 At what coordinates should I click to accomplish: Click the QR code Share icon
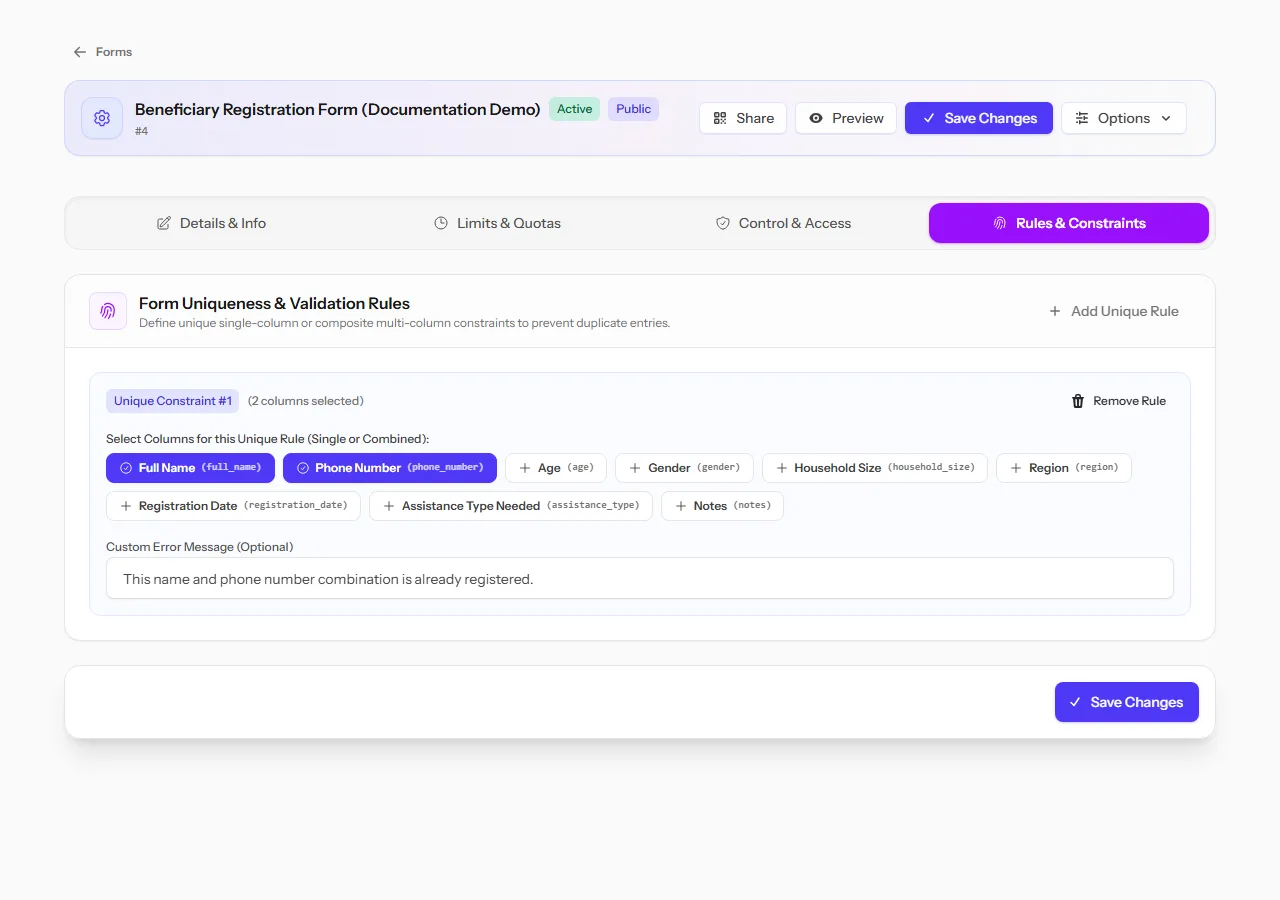tap(720, 118)
